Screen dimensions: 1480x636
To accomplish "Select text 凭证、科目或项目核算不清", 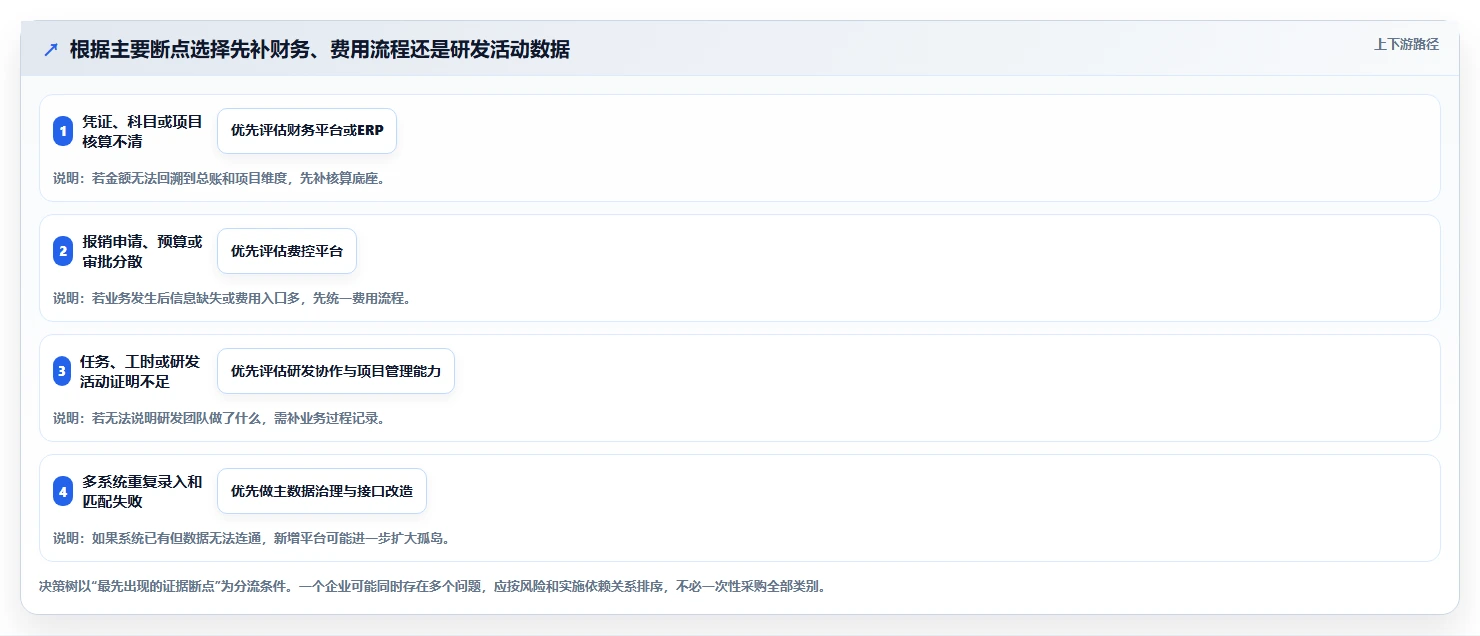I will 143,131.
